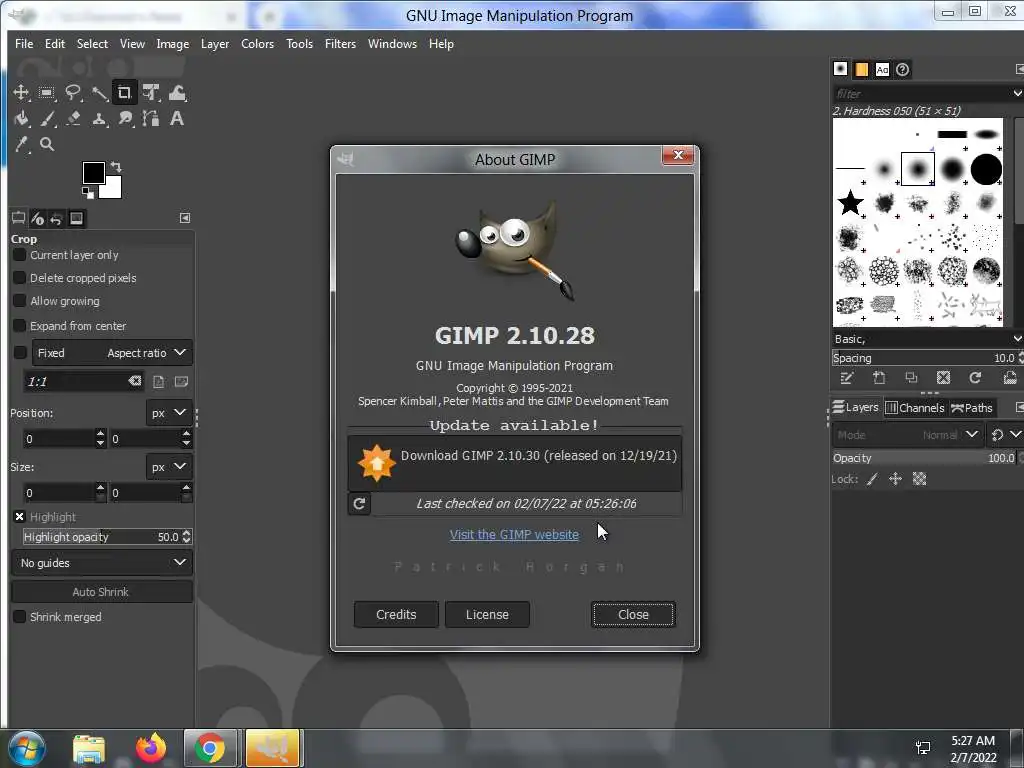Click Download GIMP 2.10.30 text
1024x768 pixels.
[539, 455]
